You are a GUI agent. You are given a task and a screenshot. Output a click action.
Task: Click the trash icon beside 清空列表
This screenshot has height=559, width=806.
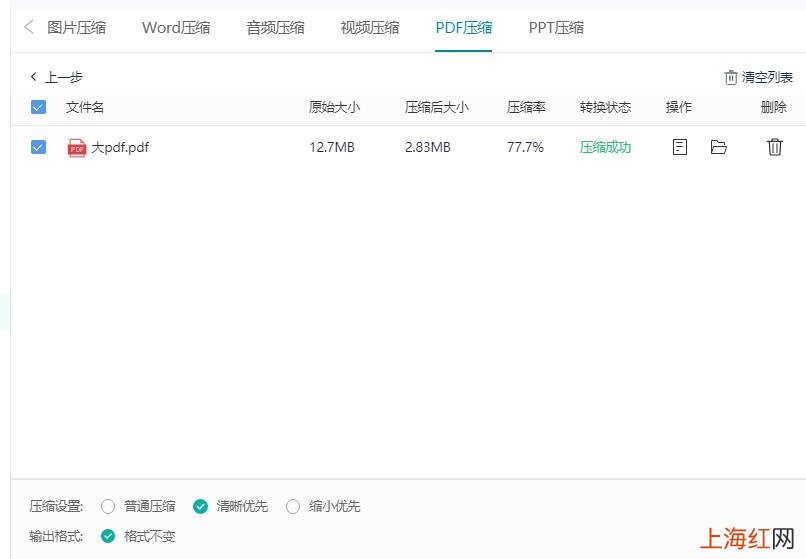click(x=730, y=78)
